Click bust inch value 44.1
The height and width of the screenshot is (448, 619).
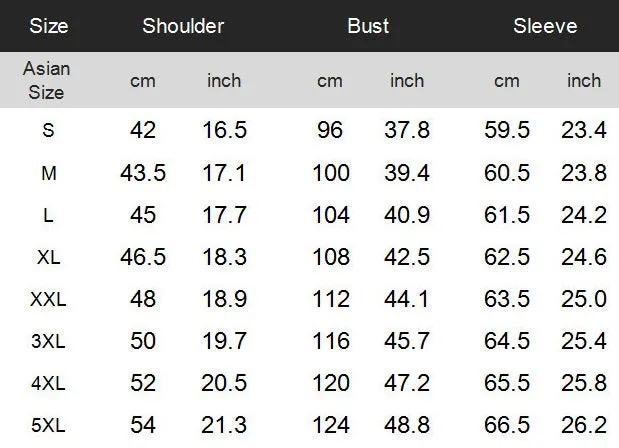(x=407, y=299)
